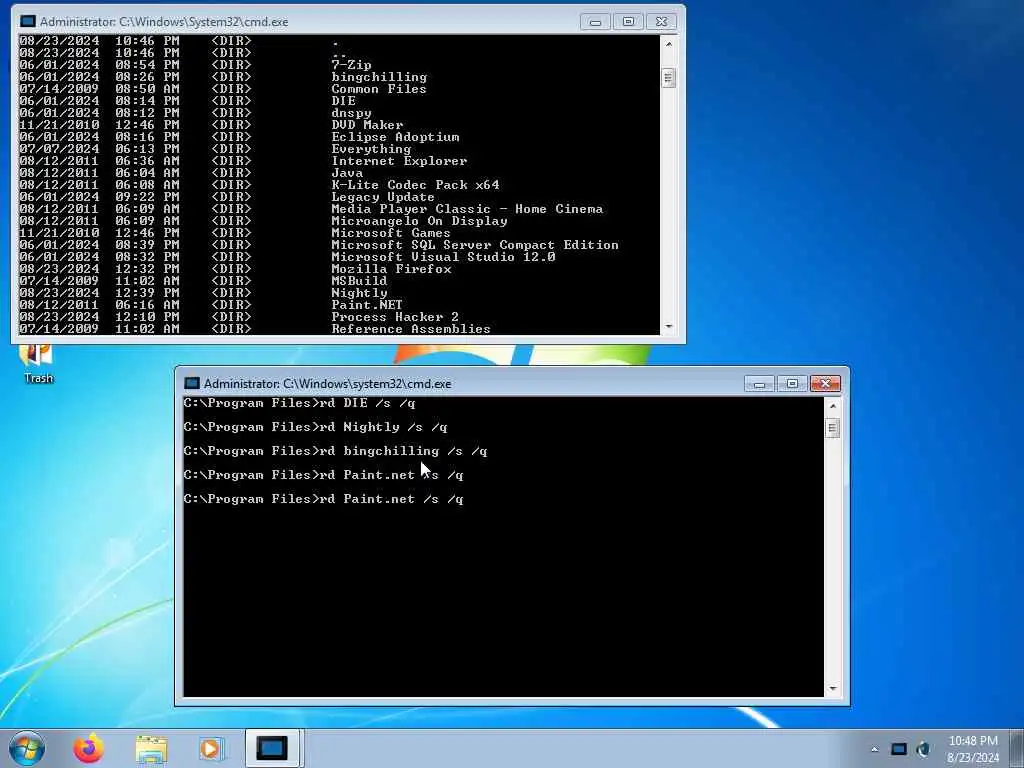Click the 'DIE' directory listing entry
The width and height of the screenshot is (1024, 768).
344,101
